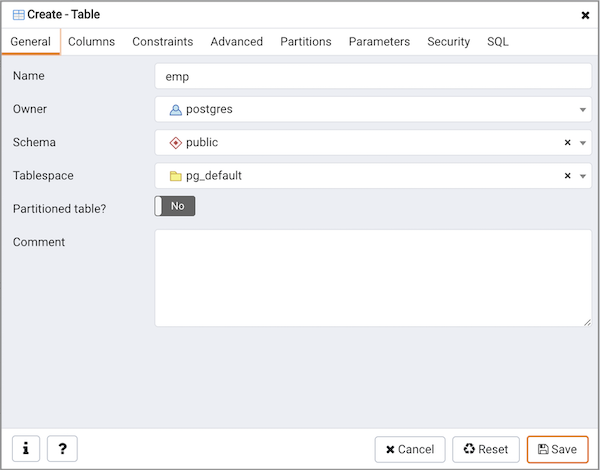The width and height of the screenshot is (600, 470).
Task: View the Parameters tab
Action: pyautogui.click(x=379, y=41)
